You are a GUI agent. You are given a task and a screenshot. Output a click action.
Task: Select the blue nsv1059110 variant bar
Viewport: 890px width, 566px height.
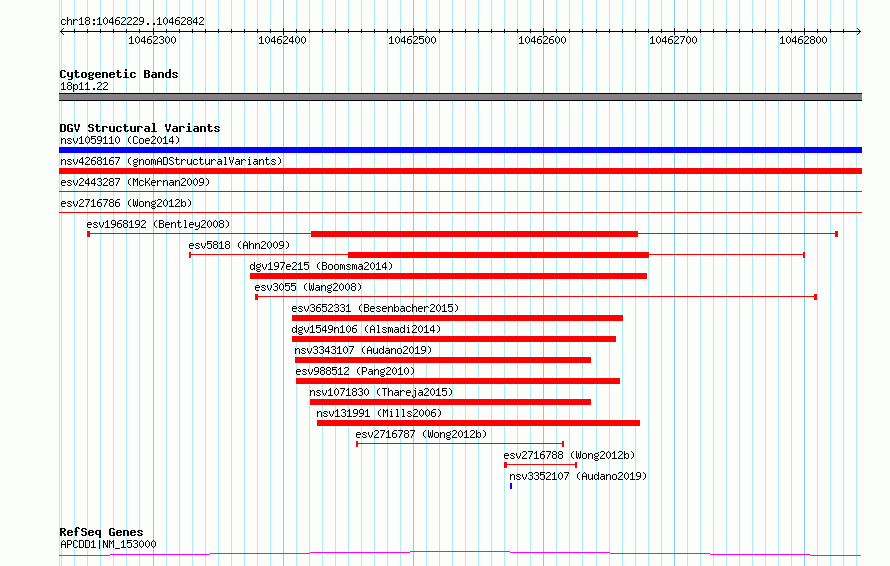tap(460, 150)
